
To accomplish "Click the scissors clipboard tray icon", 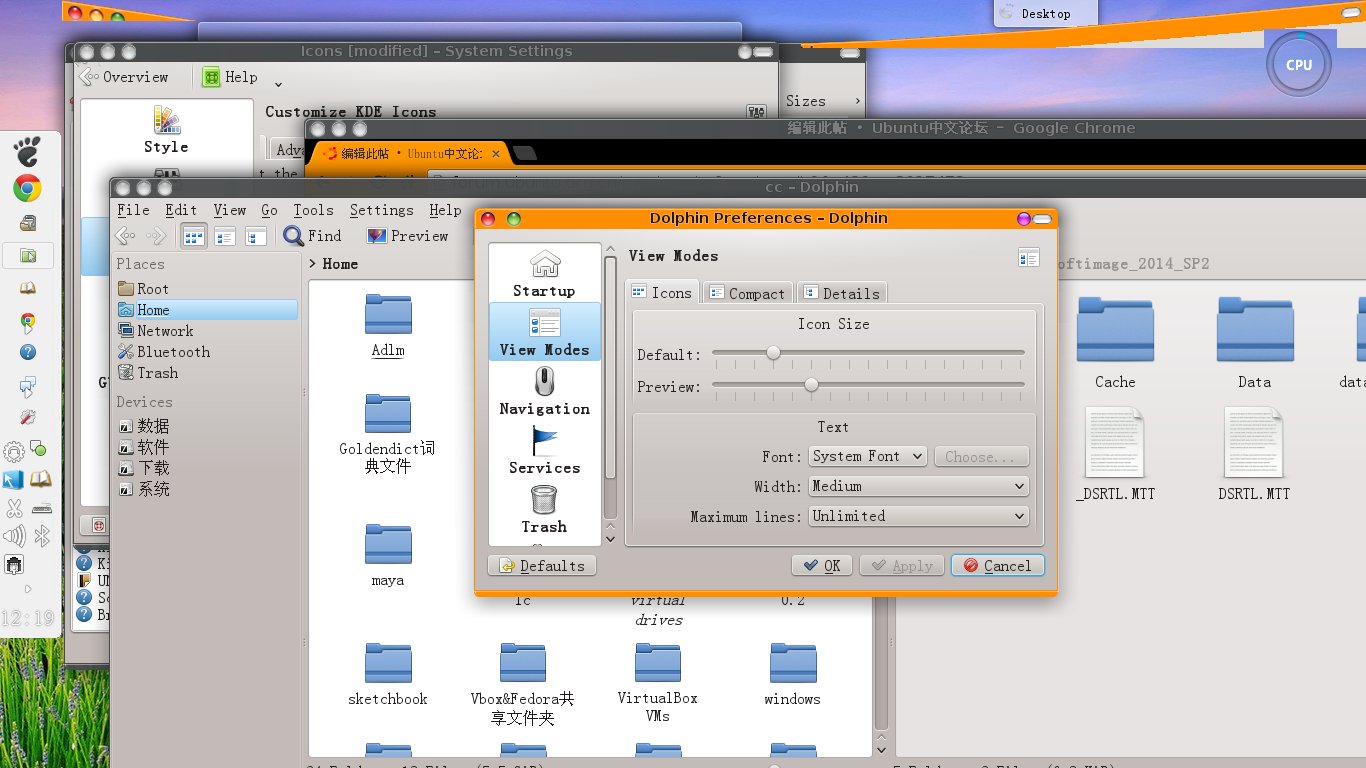I will pyautogui.click(x=14, y=509).
